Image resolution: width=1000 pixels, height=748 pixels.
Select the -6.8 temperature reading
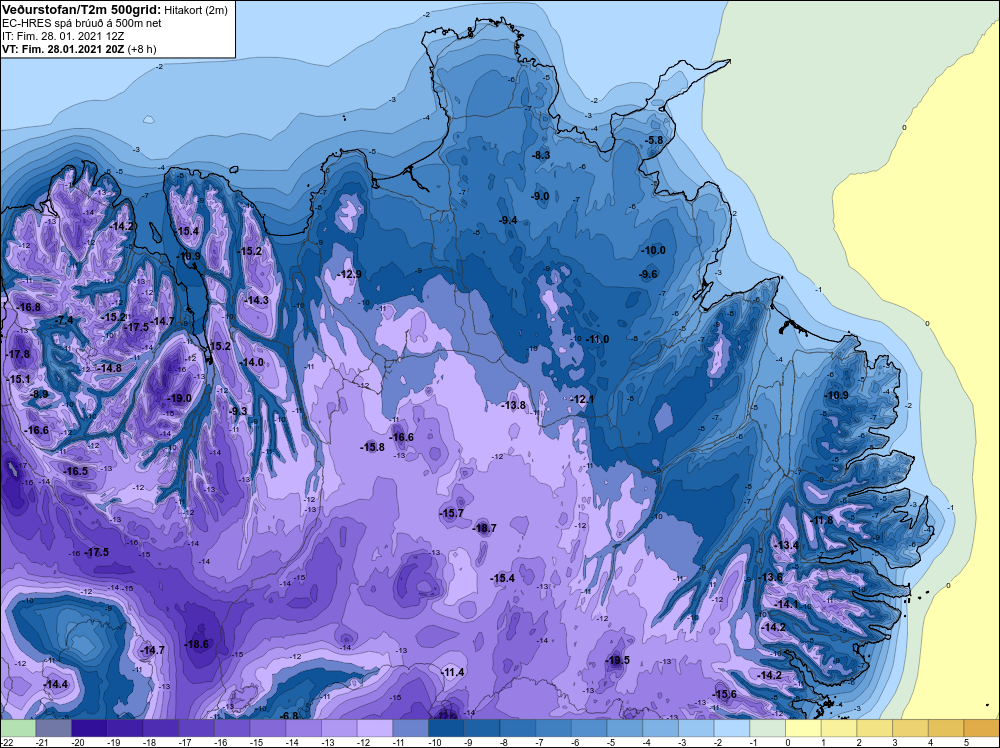point(290,715)
